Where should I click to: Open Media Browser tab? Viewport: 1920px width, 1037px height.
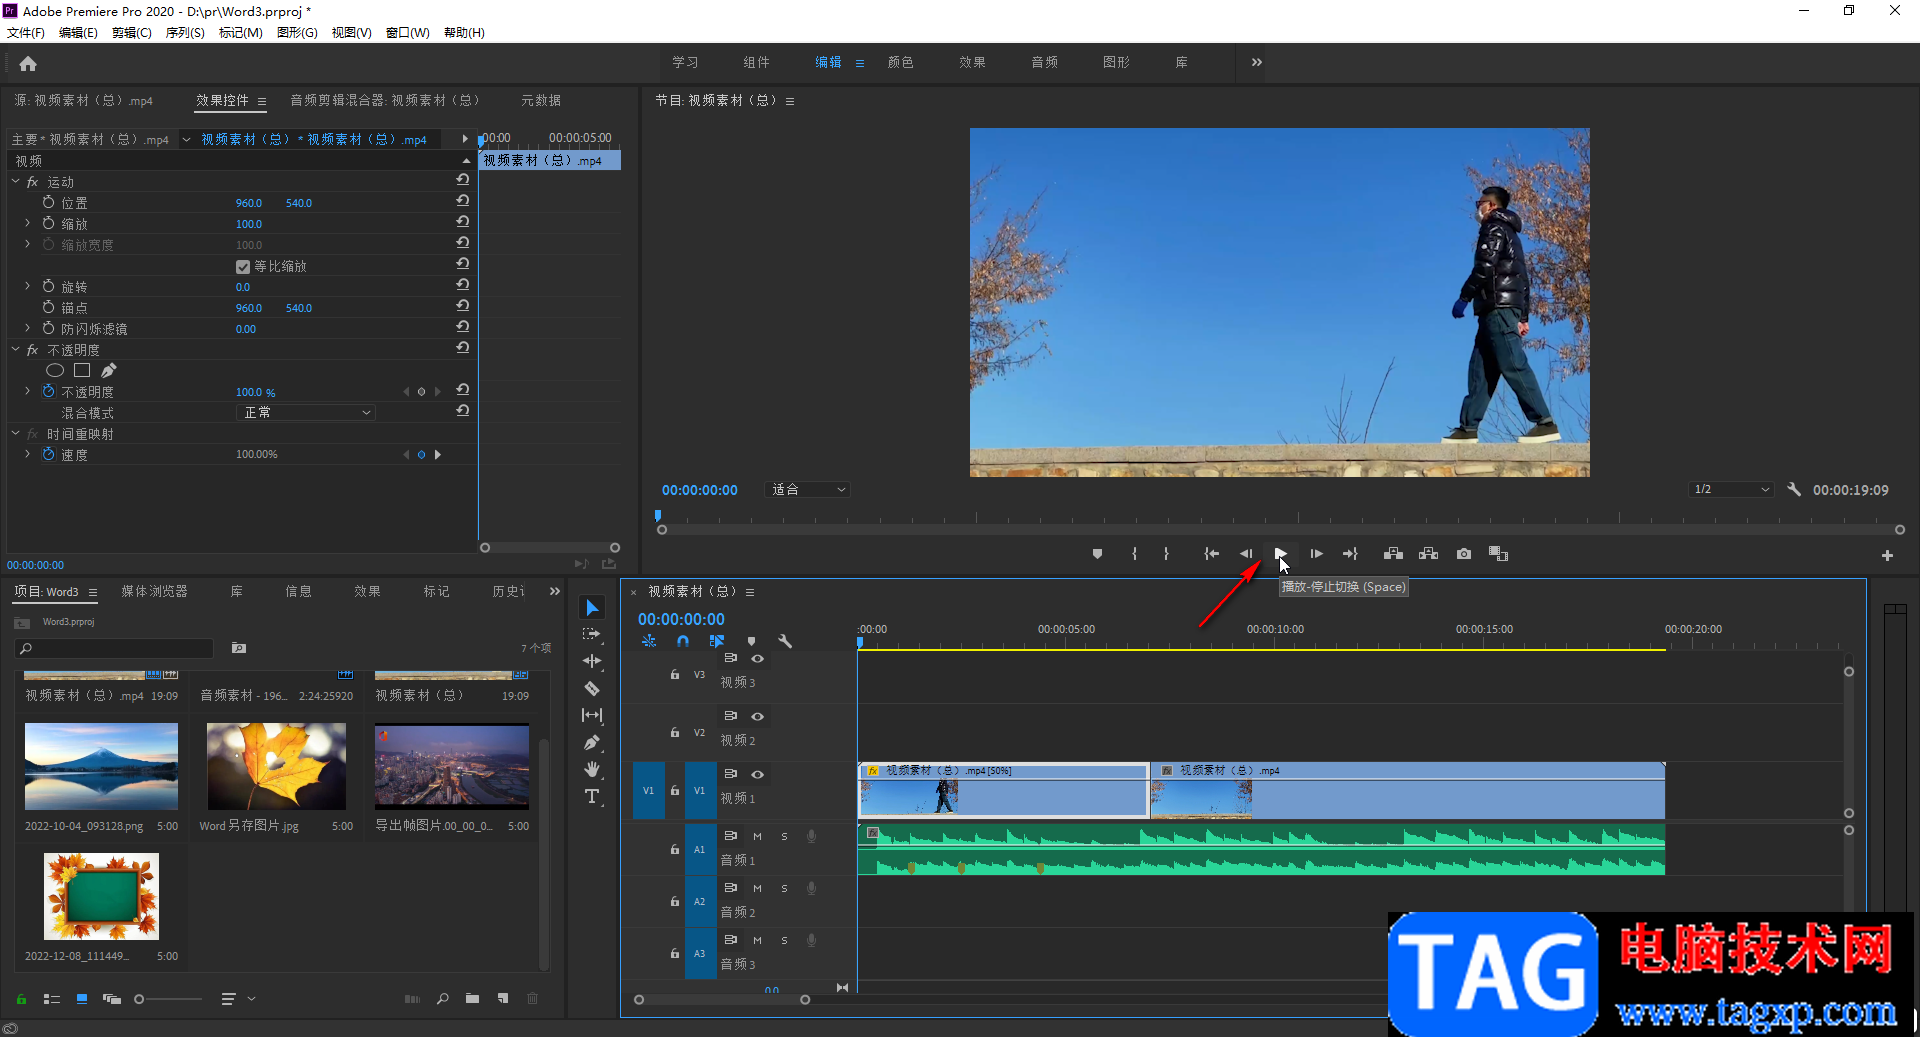[154, 592]
